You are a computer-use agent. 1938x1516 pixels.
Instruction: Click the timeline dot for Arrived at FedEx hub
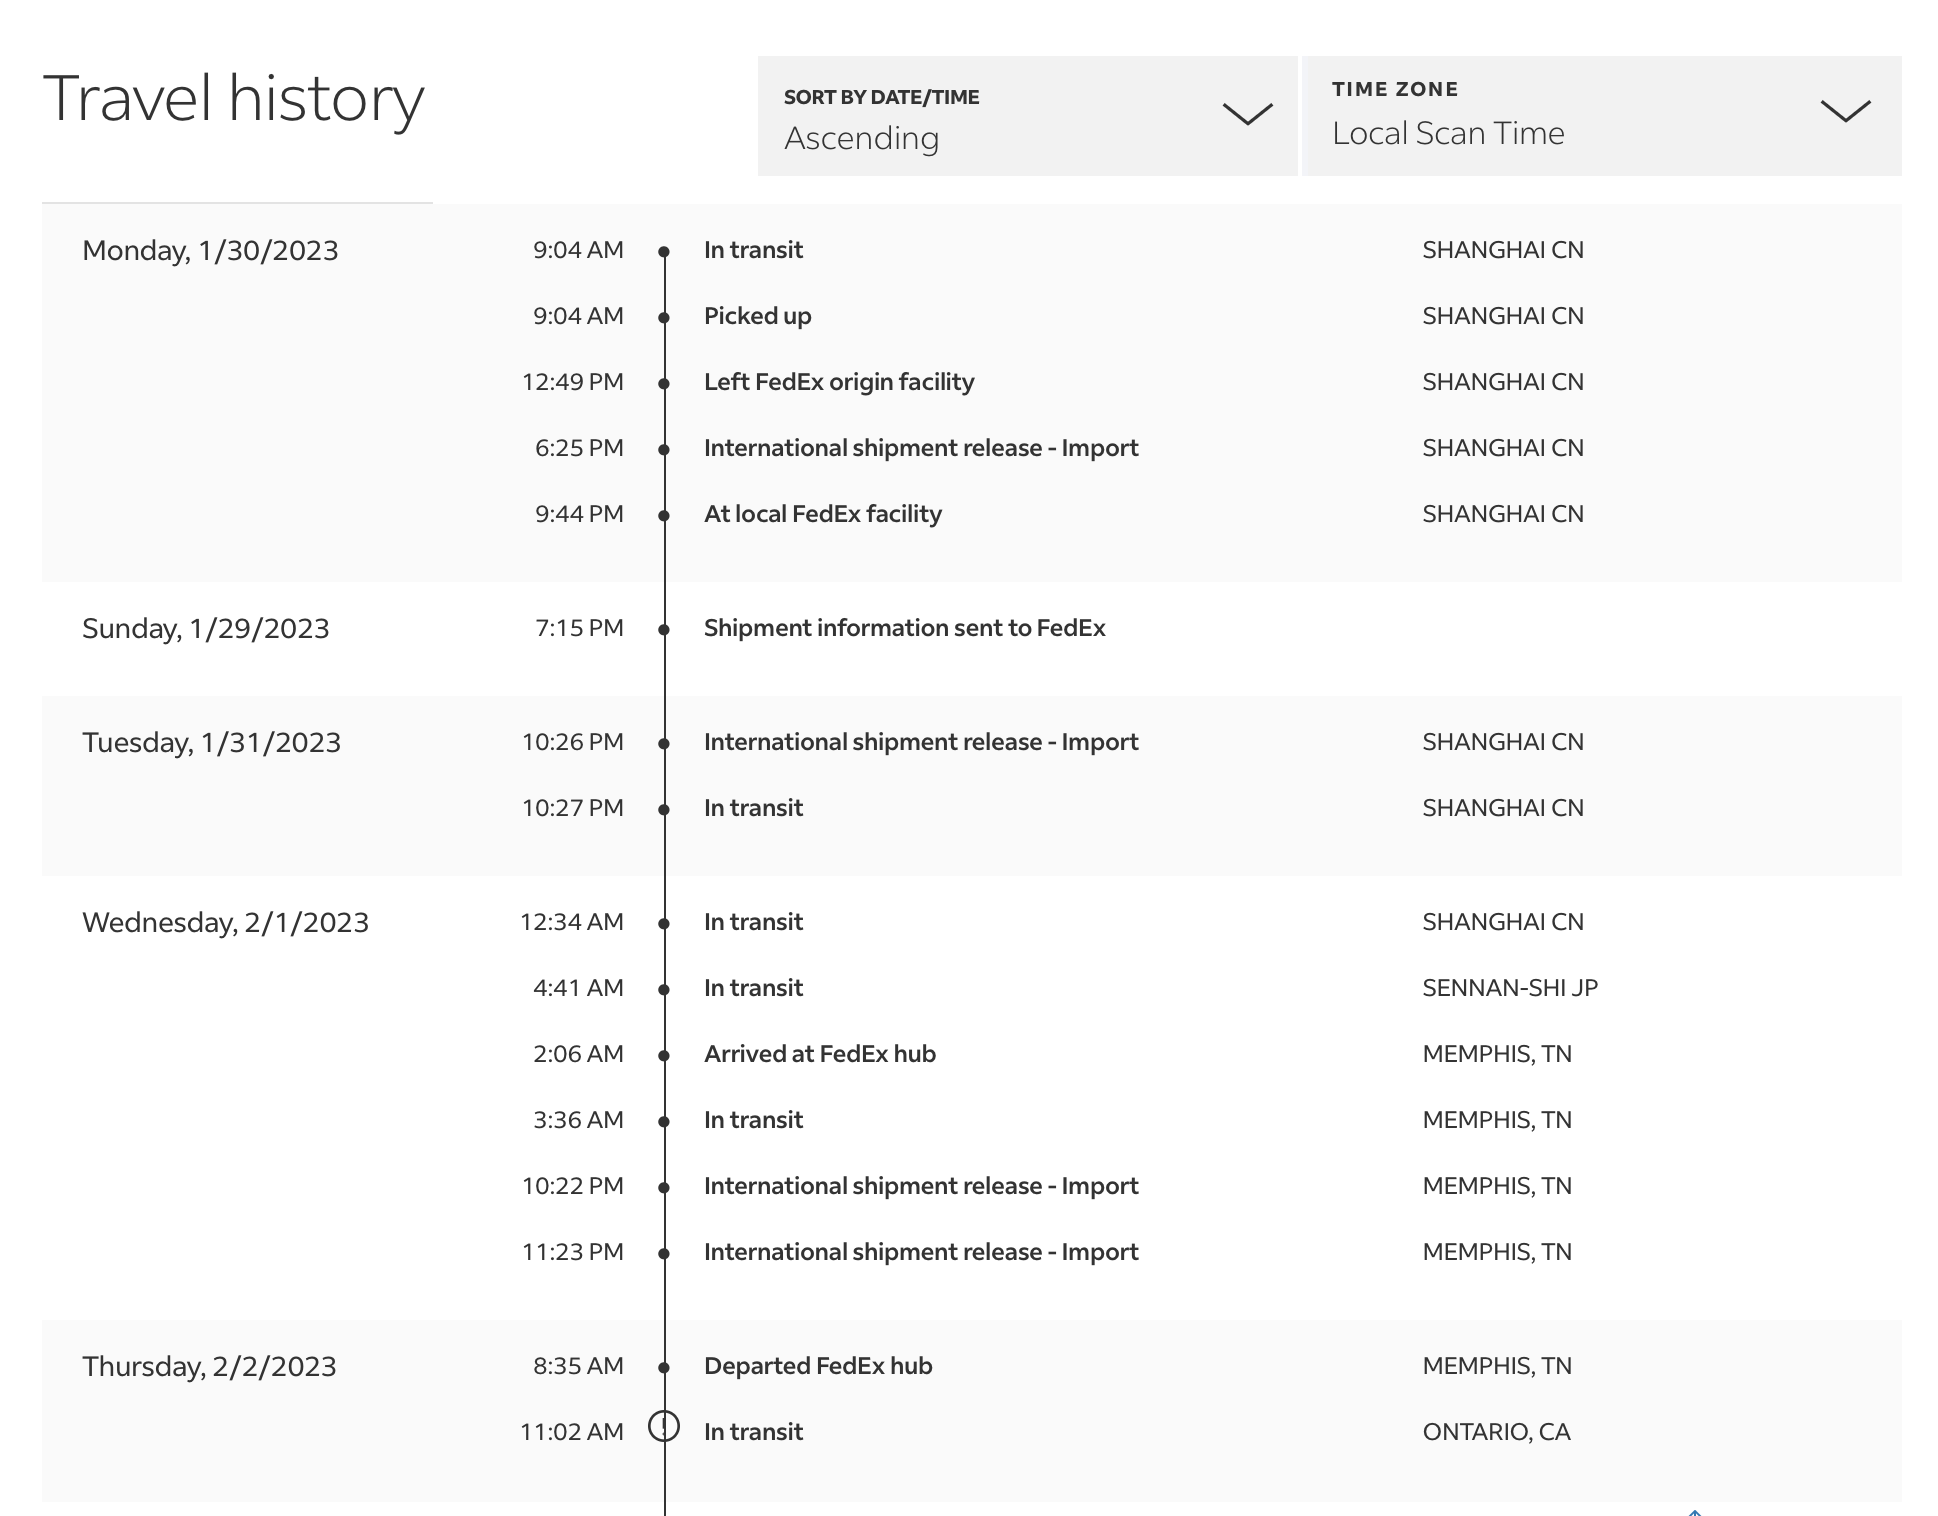pos(664,1056)
